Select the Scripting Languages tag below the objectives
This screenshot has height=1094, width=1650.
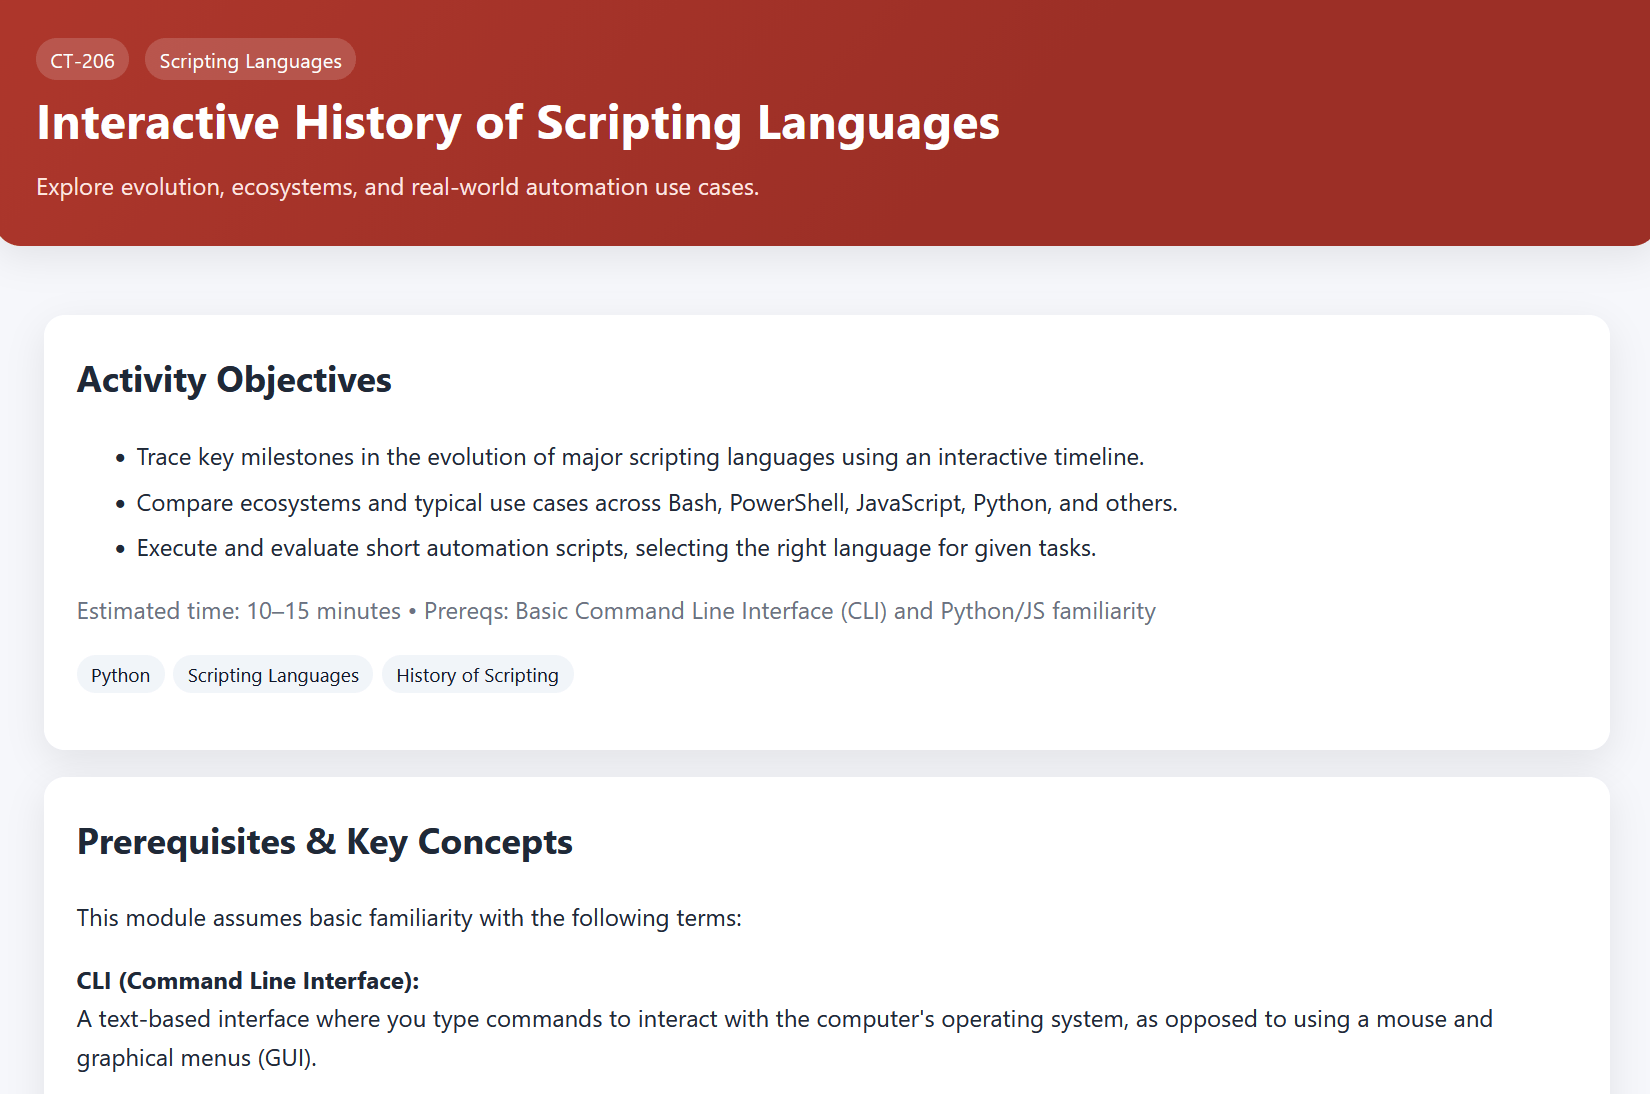coord(272,674)
